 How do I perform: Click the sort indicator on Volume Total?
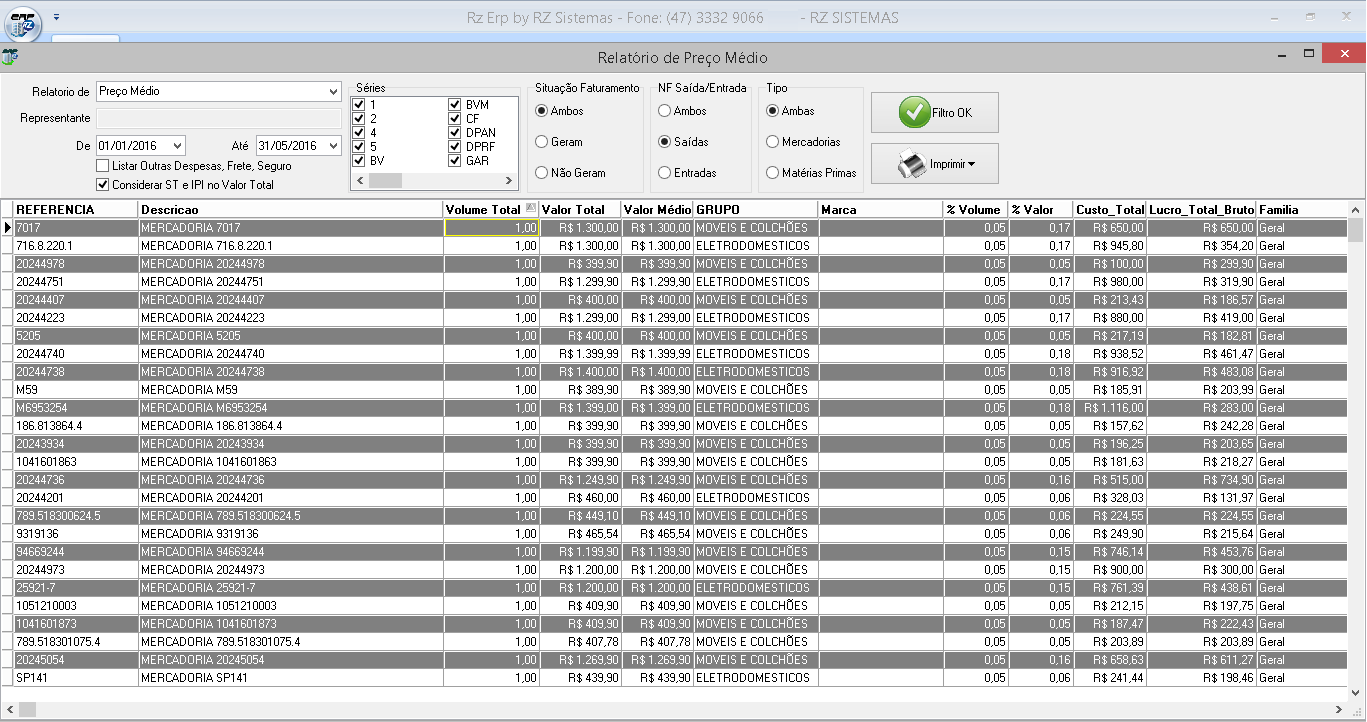tap(531, 209)
